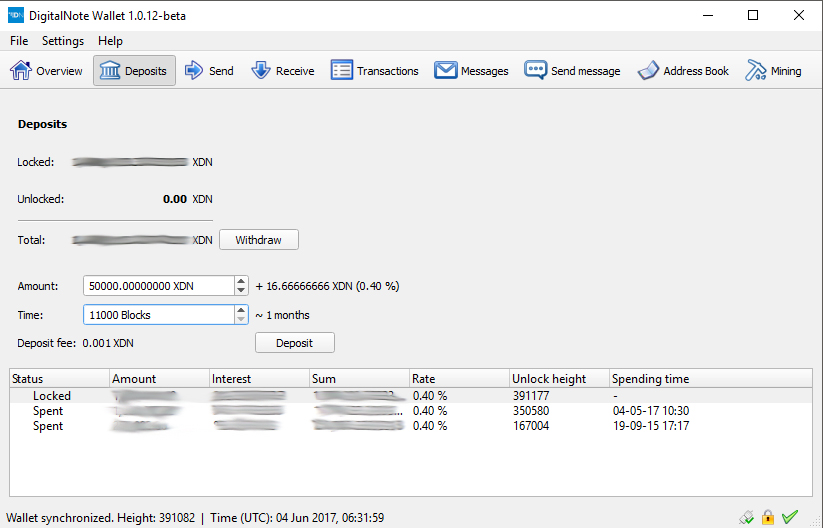Click the Messages envelope icon
The image size is (823, 528).
445,70
